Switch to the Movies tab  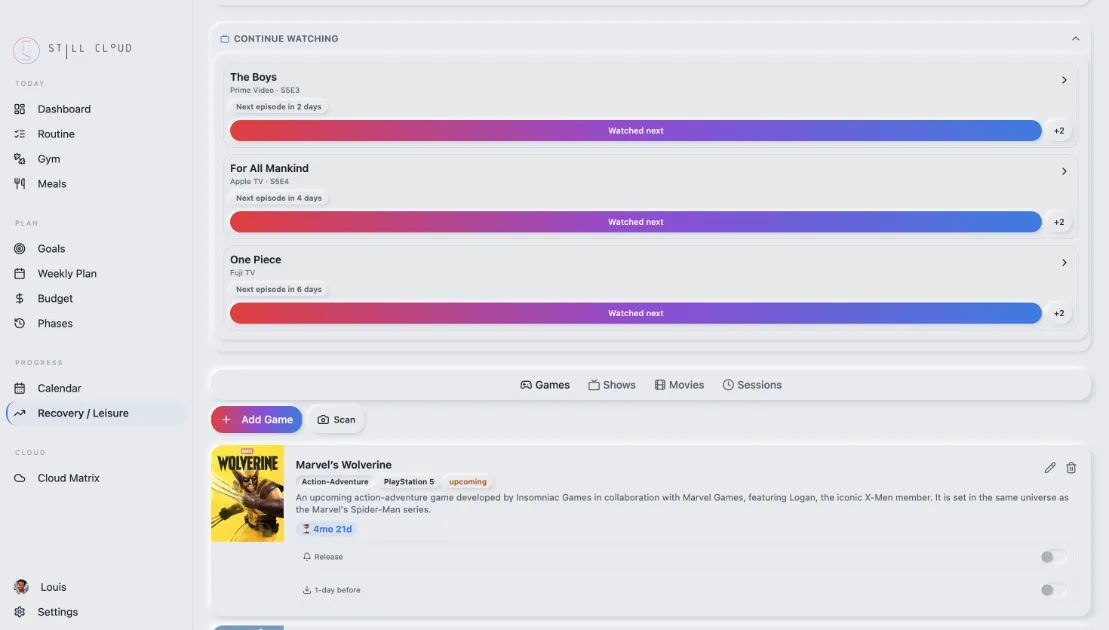pyautogui.click(x=679, y=385)
